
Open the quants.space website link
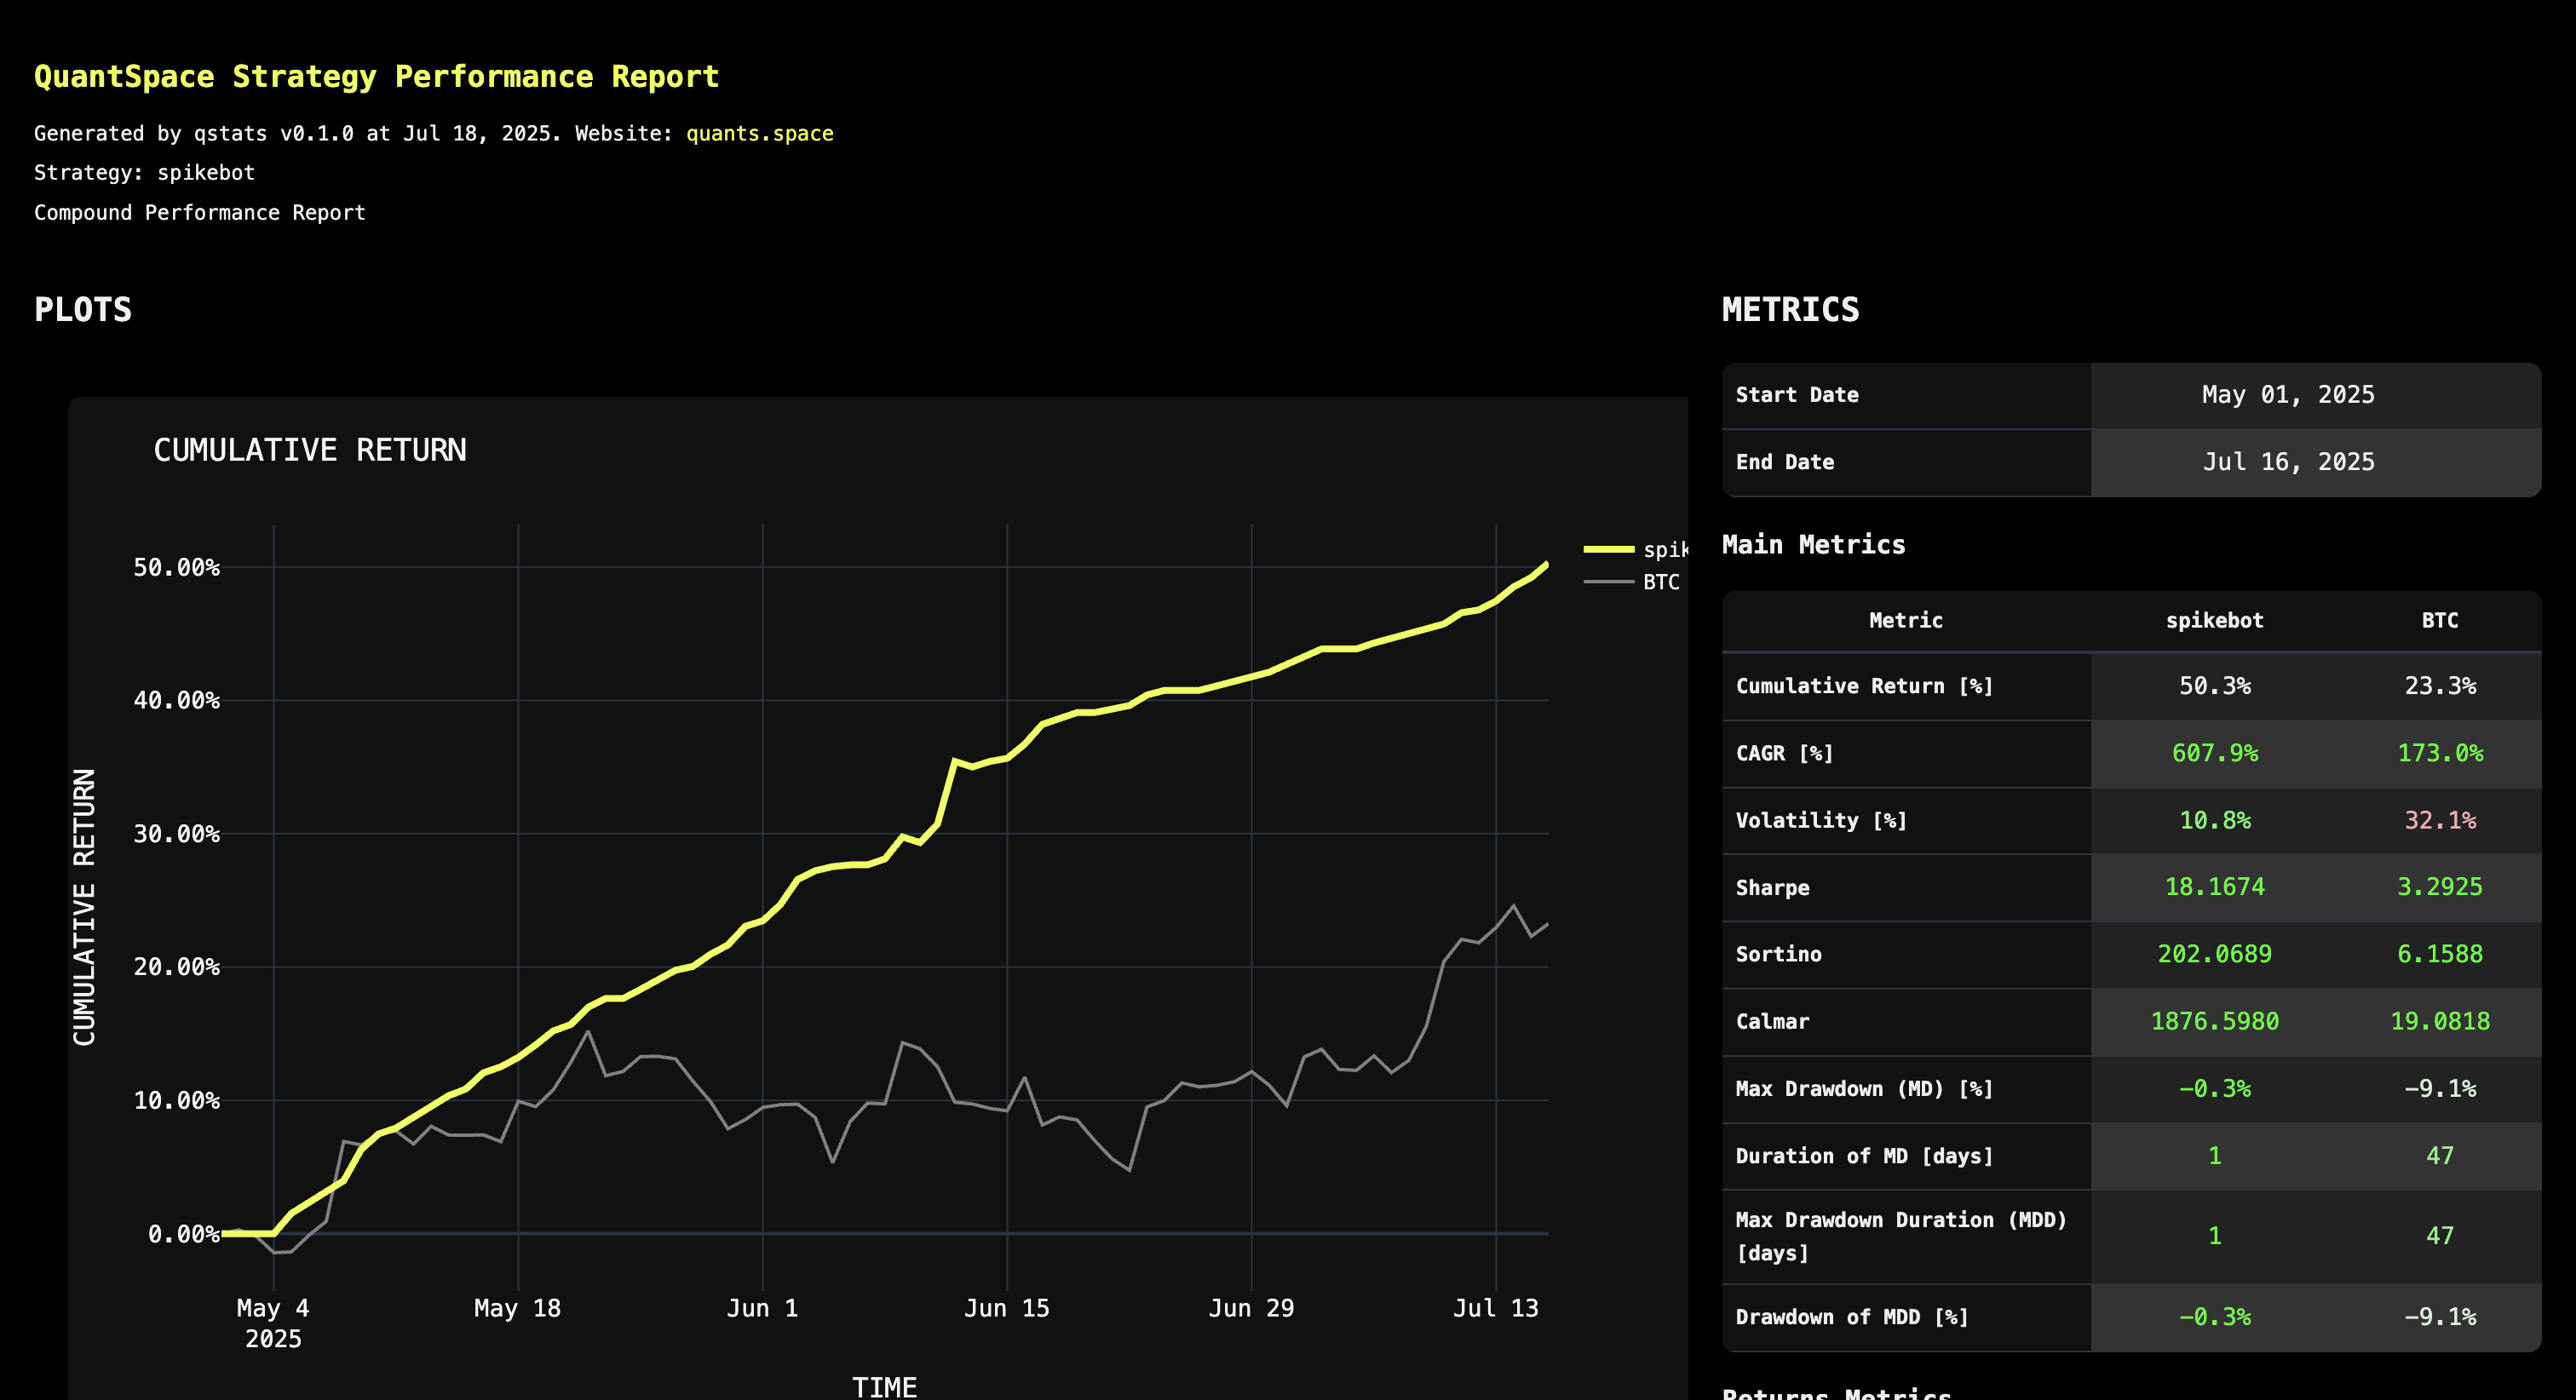click(x=759, y=133)
